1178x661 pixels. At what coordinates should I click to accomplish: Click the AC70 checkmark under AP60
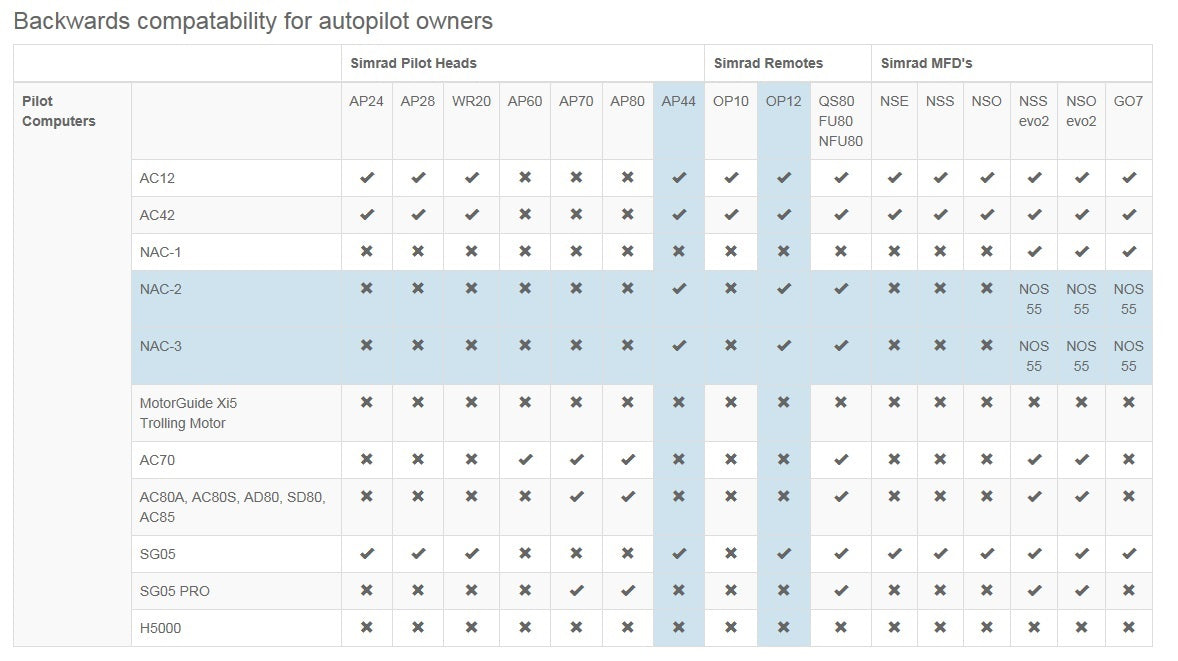(525, 460)
